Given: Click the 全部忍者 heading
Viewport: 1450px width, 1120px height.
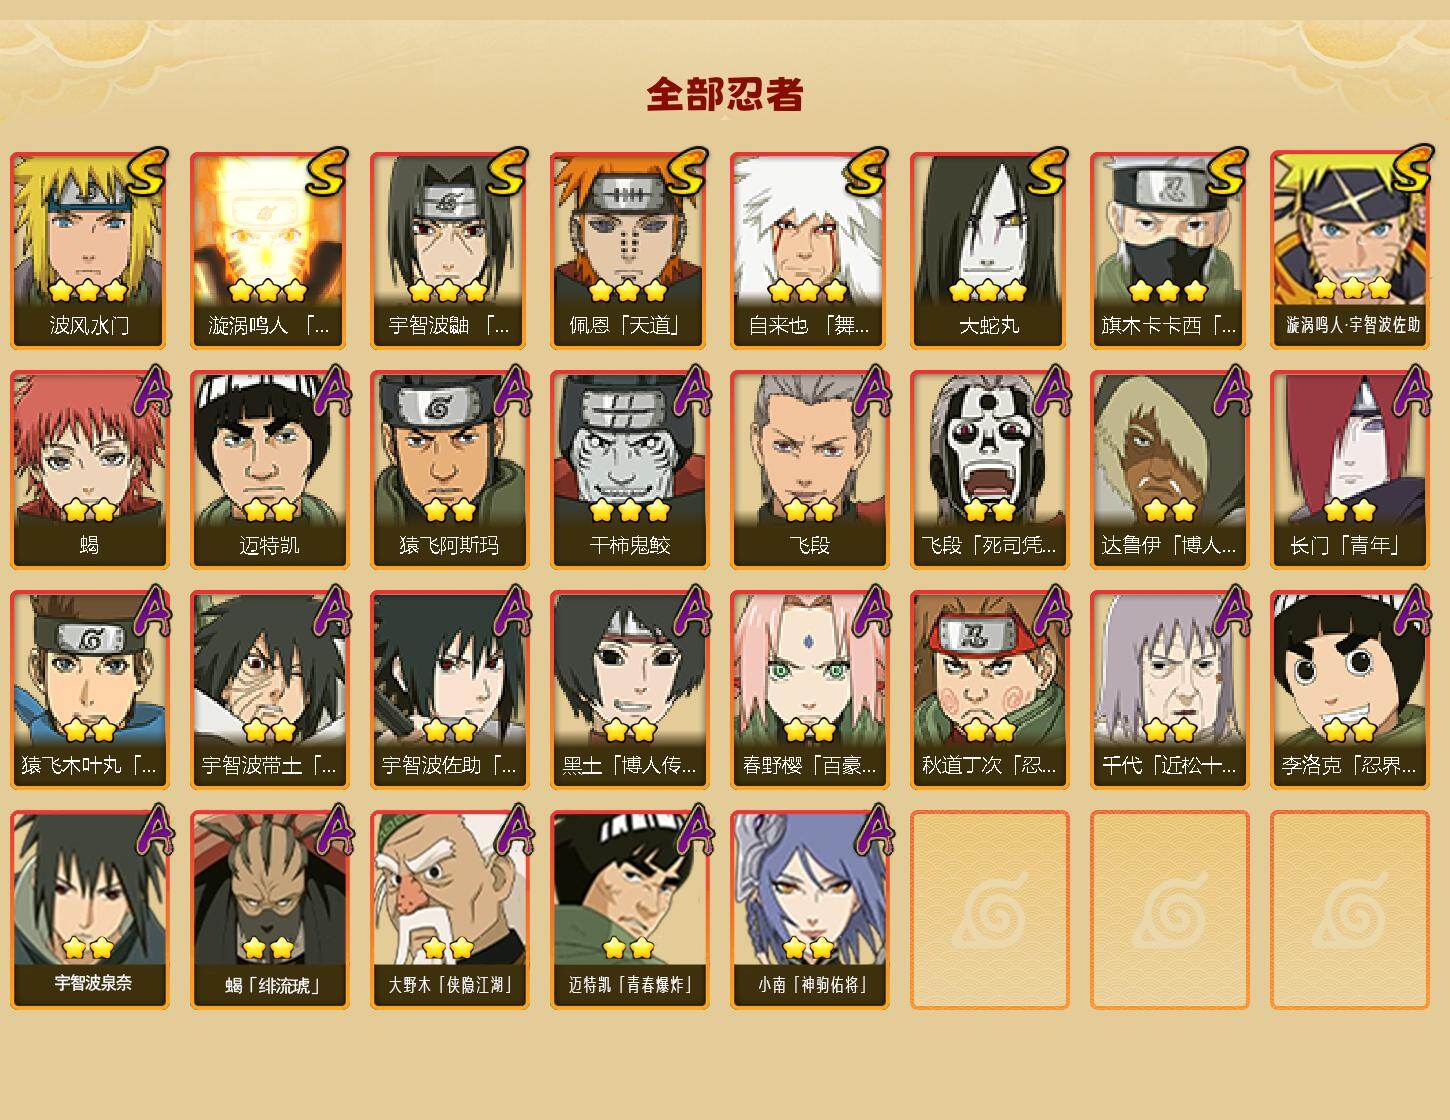Looking at the screenshot, I should (x=725, y=94).
